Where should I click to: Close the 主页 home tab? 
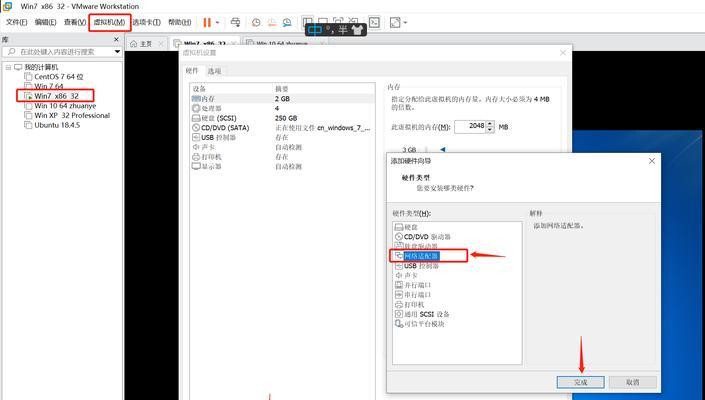(x=161, y=44)
